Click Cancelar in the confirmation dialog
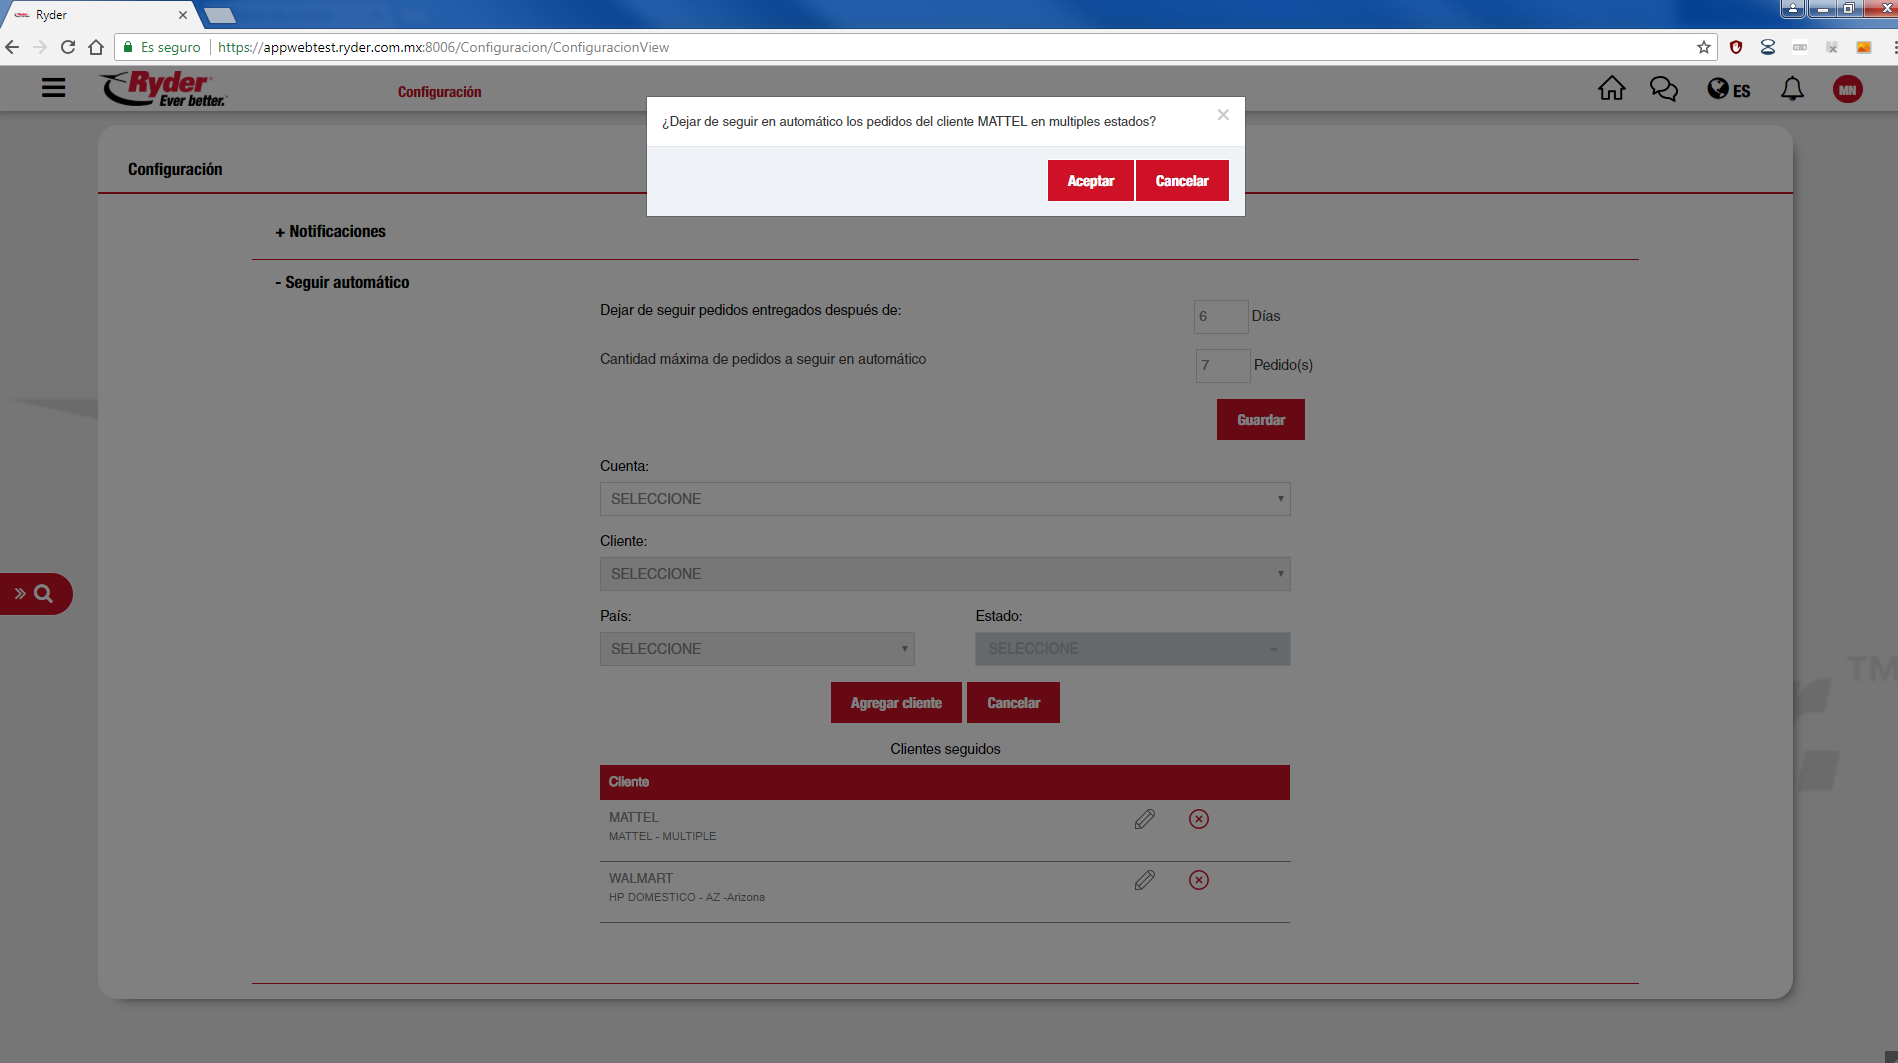 coord(1181,181)
